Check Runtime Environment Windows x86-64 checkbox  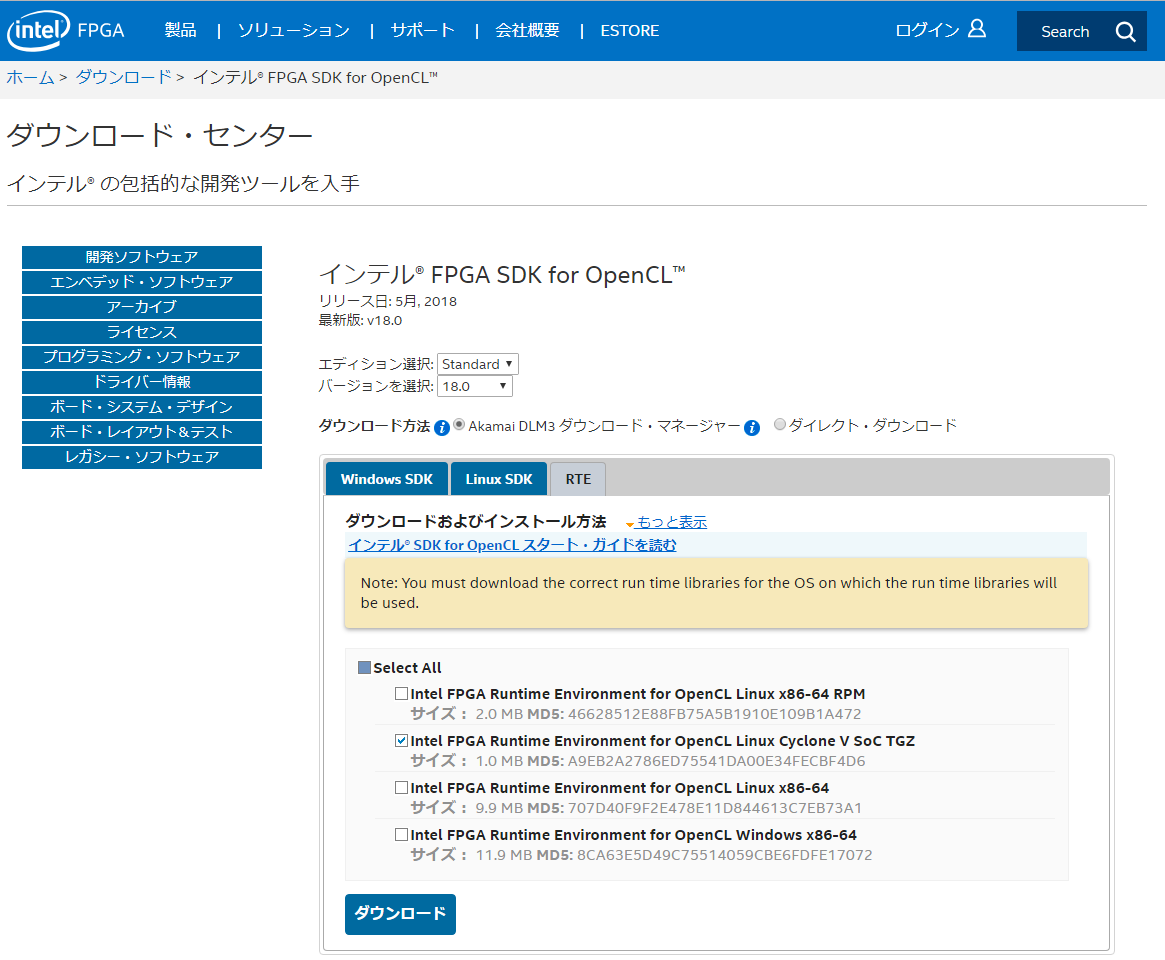401,834
